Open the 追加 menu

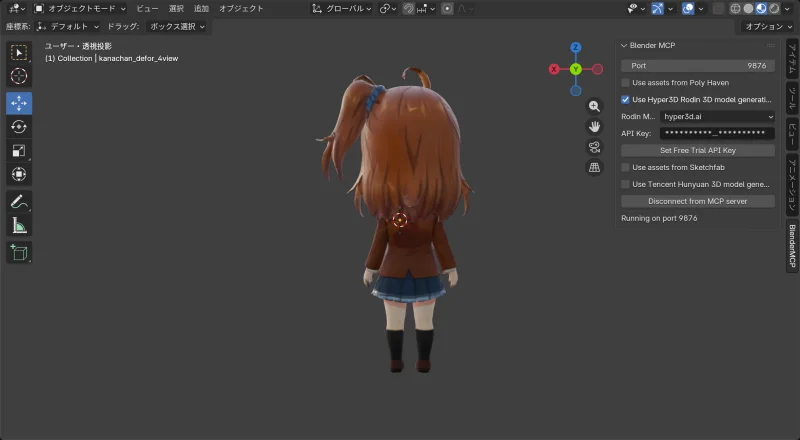click(x=202, y=8)
